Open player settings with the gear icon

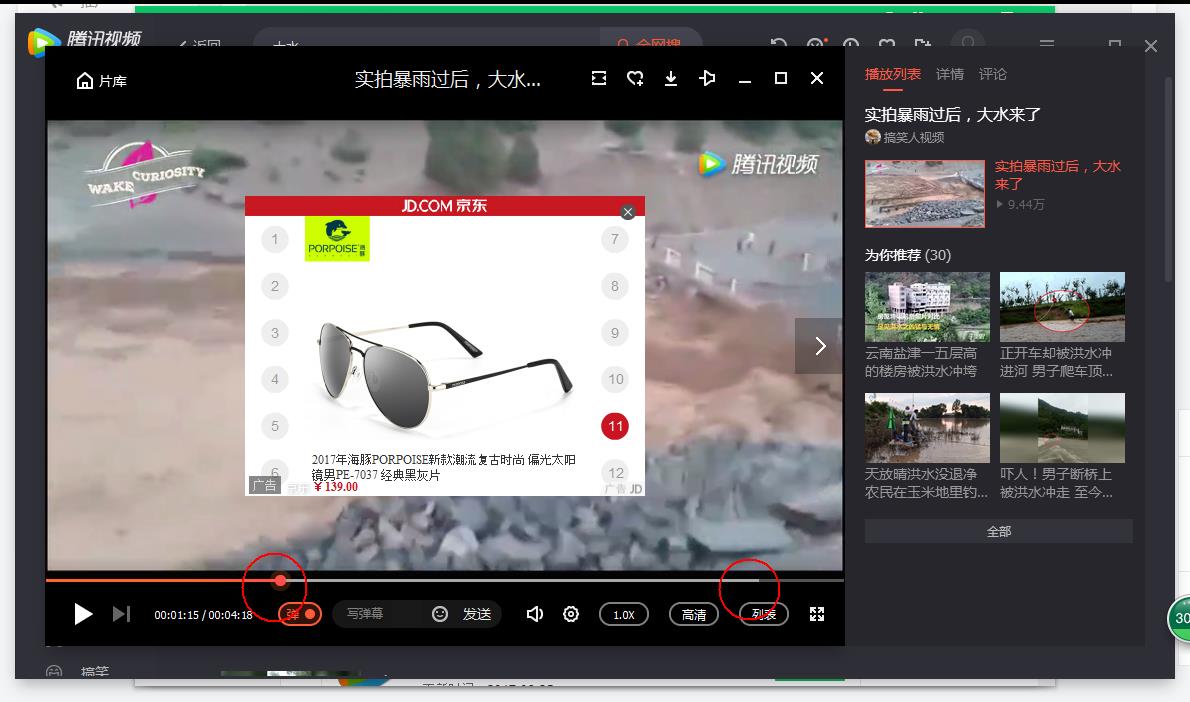click(570, 614)
